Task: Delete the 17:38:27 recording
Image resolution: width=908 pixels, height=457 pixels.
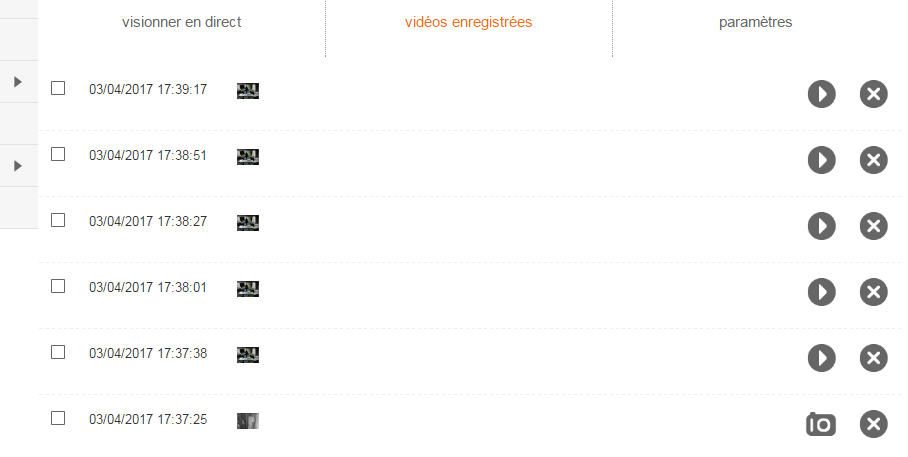Action: (x=873, y=226)
